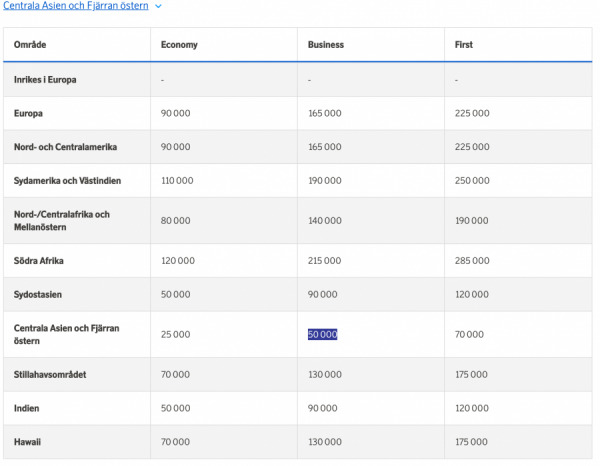Click Centrala Asien Economy value 25 000
Image resolution: width=600 pixels, height=466 pixels.
[175, 334]
